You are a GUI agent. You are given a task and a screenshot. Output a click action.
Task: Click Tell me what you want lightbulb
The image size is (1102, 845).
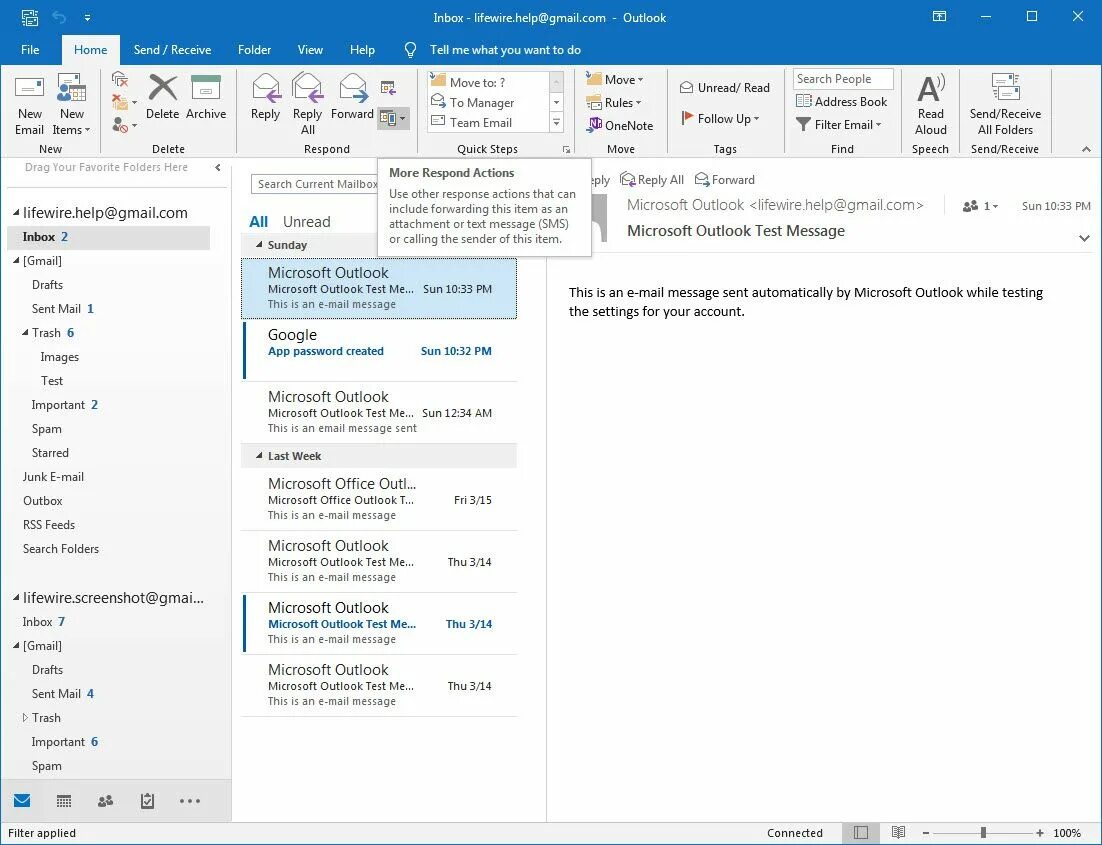click(x=410, y=50)
